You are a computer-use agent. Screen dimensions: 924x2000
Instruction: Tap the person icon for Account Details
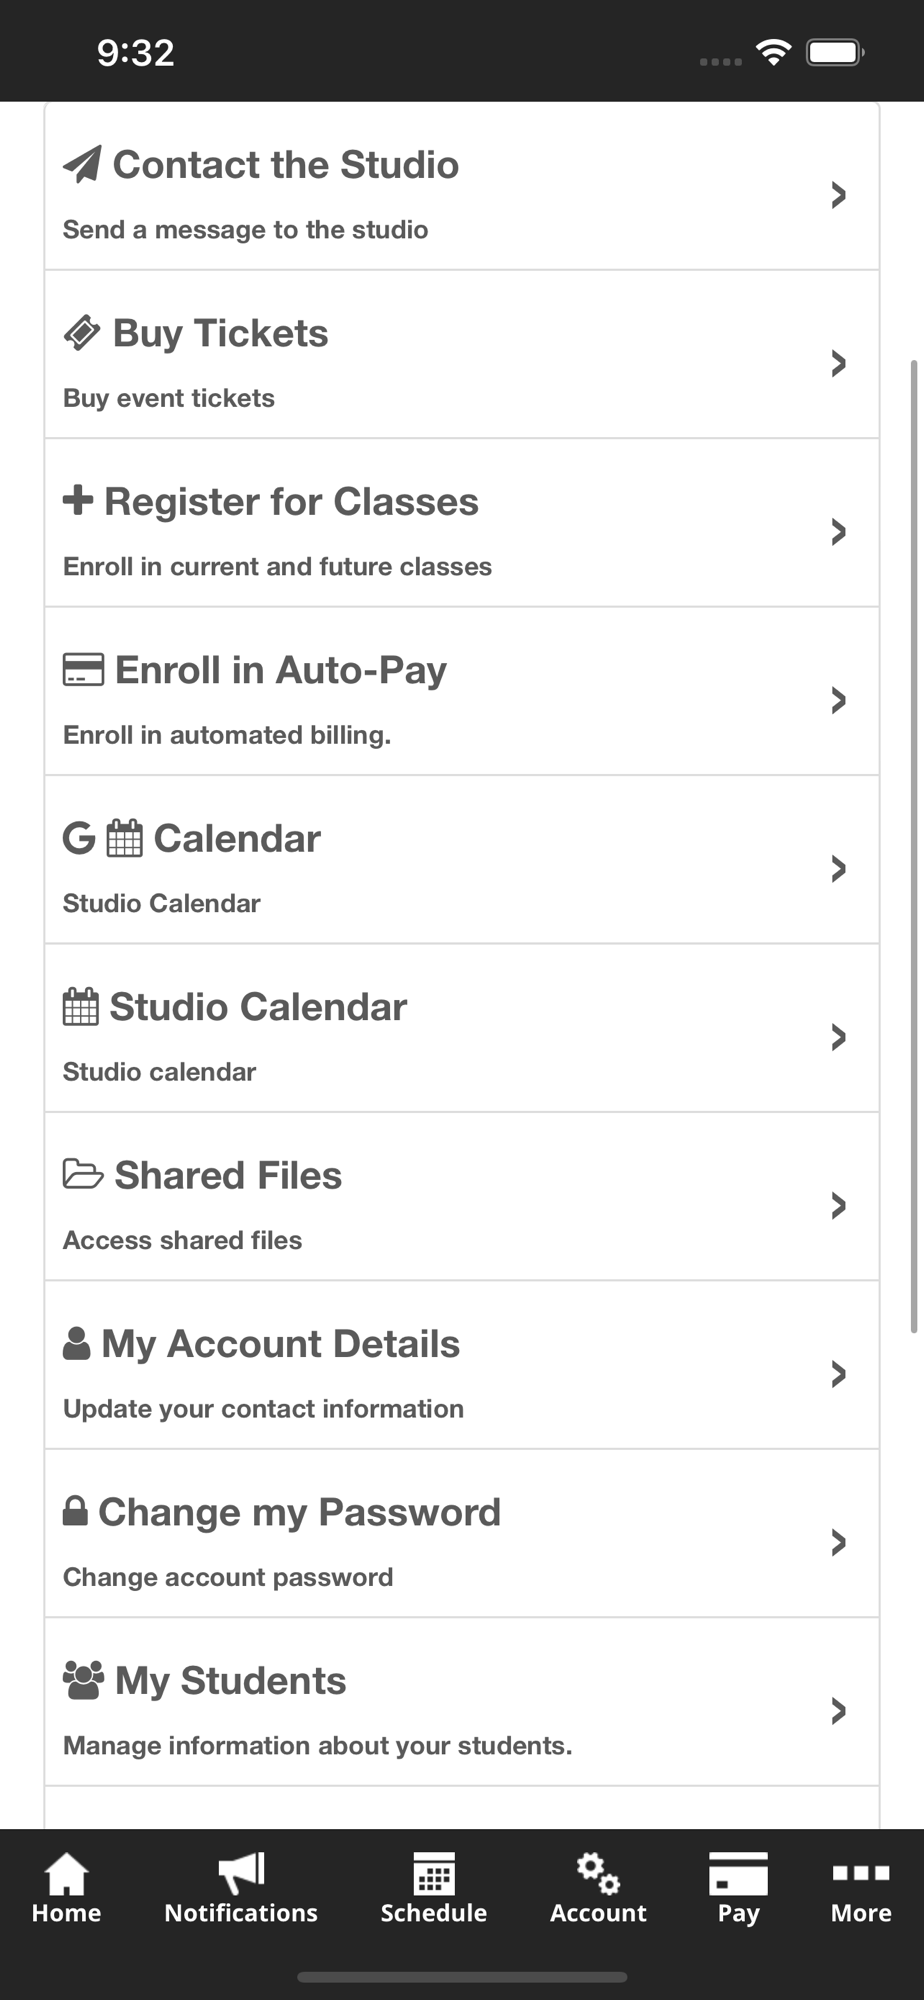pyautogui.click(x=77, y=1343)
